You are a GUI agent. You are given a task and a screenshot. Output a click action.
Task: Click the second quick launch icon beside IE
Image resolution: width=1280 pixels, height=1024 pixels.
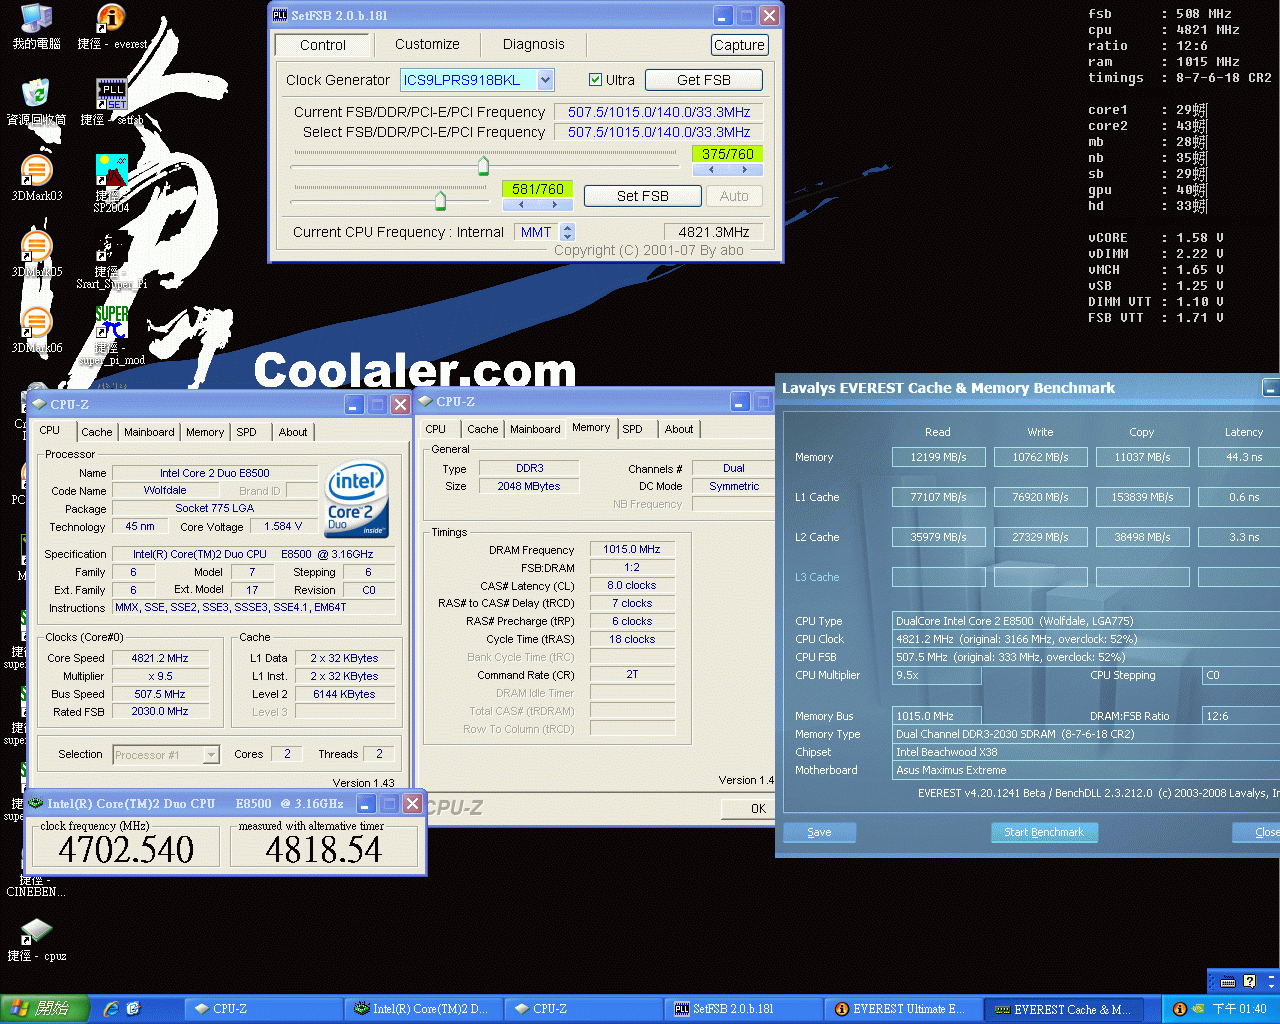click(133, 1009)
